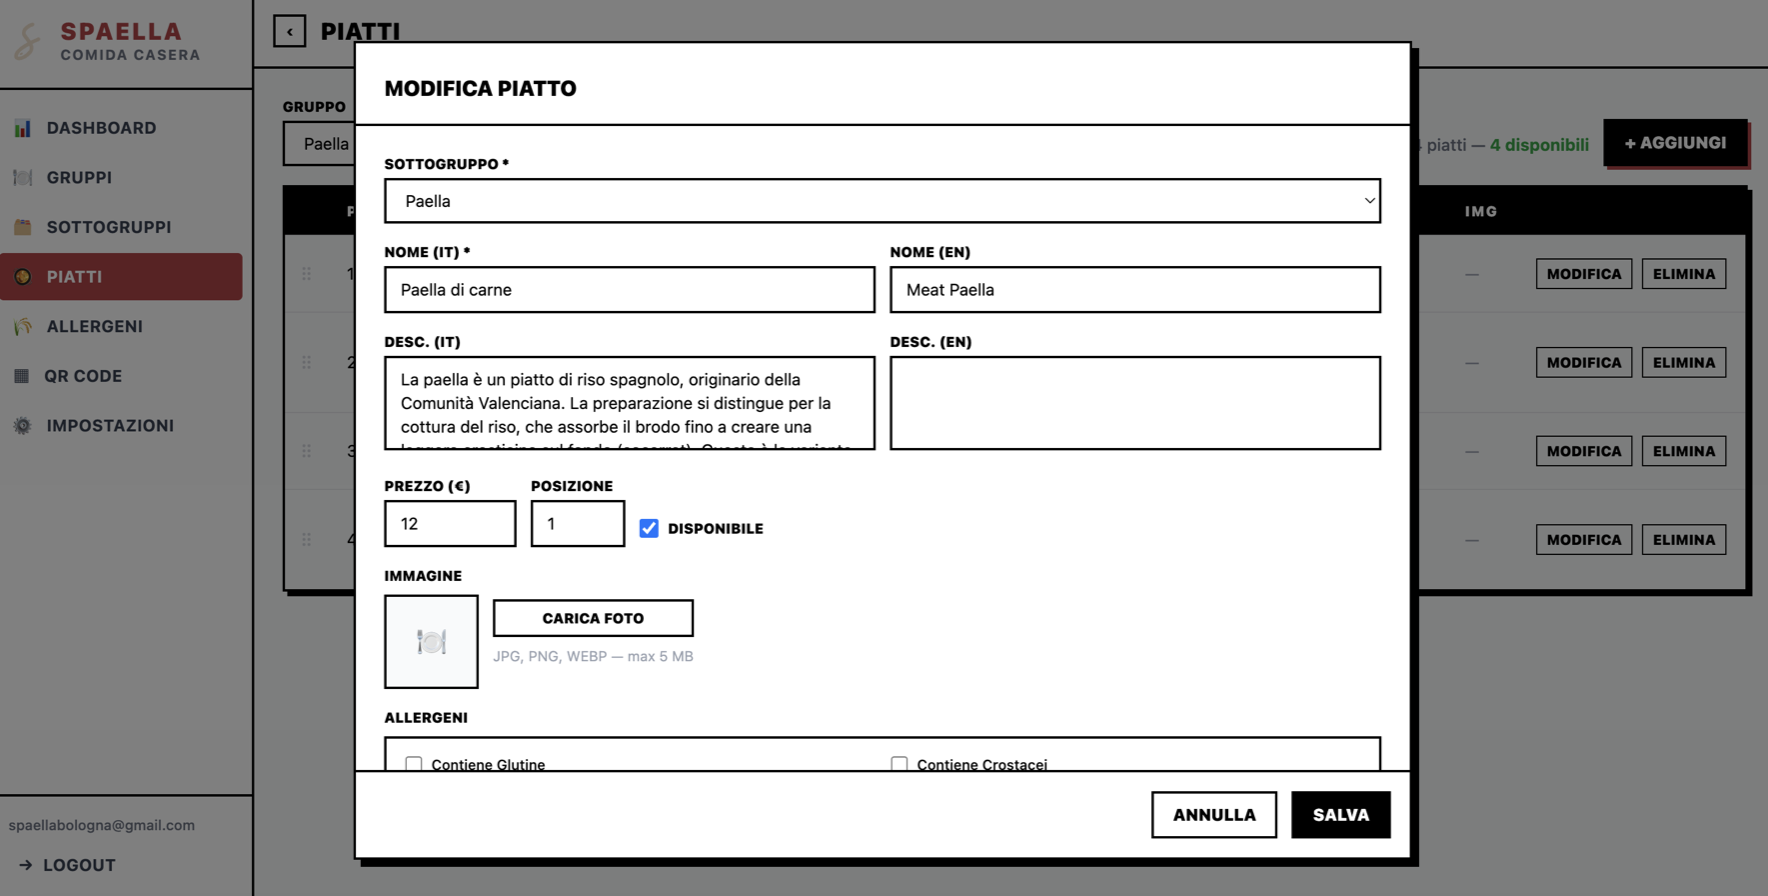The height and width of the screenshot is (896, 1768).
Task: Click the Sottogruppi folder icon in sidebar
Action: coord(22,227)
